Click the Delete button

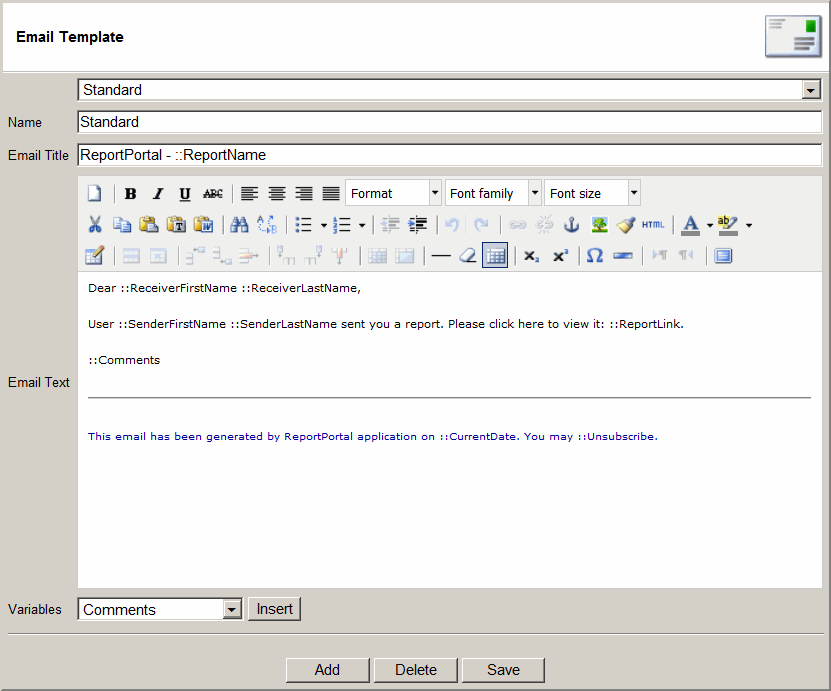pos(416,670)
